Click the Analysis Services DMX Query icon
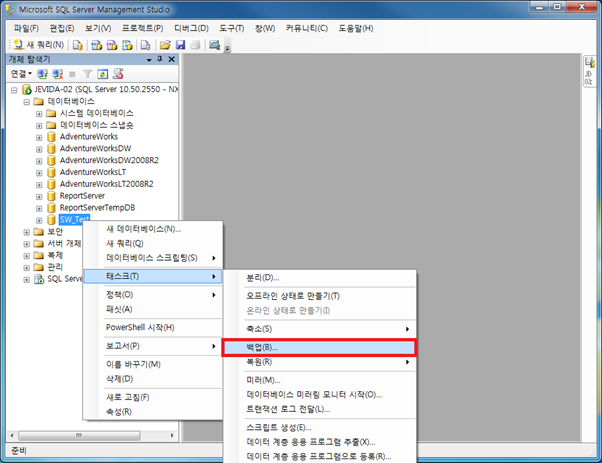This screenshot has height=463, width=602. 112,45
